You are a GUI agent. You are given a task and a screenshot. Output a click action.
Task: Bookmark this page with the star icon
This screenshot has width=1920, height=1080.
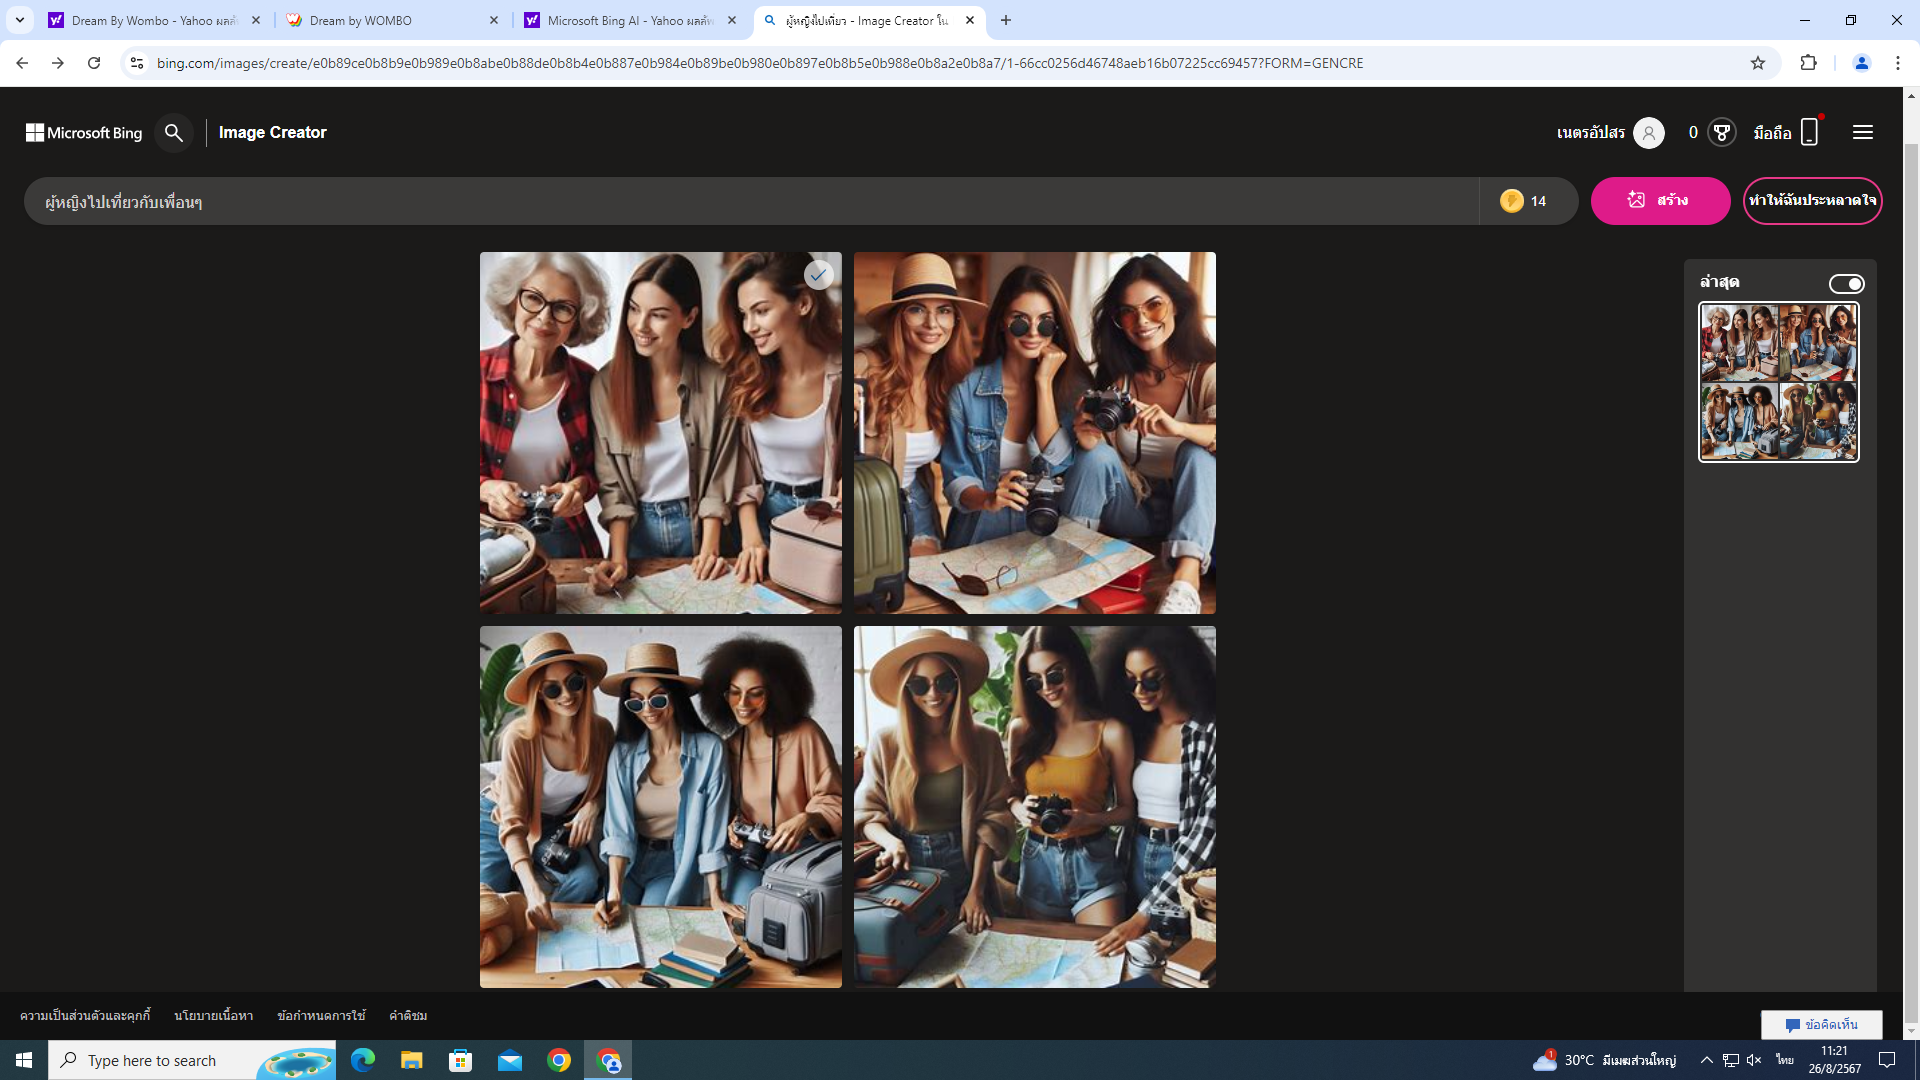(1758, 63)
